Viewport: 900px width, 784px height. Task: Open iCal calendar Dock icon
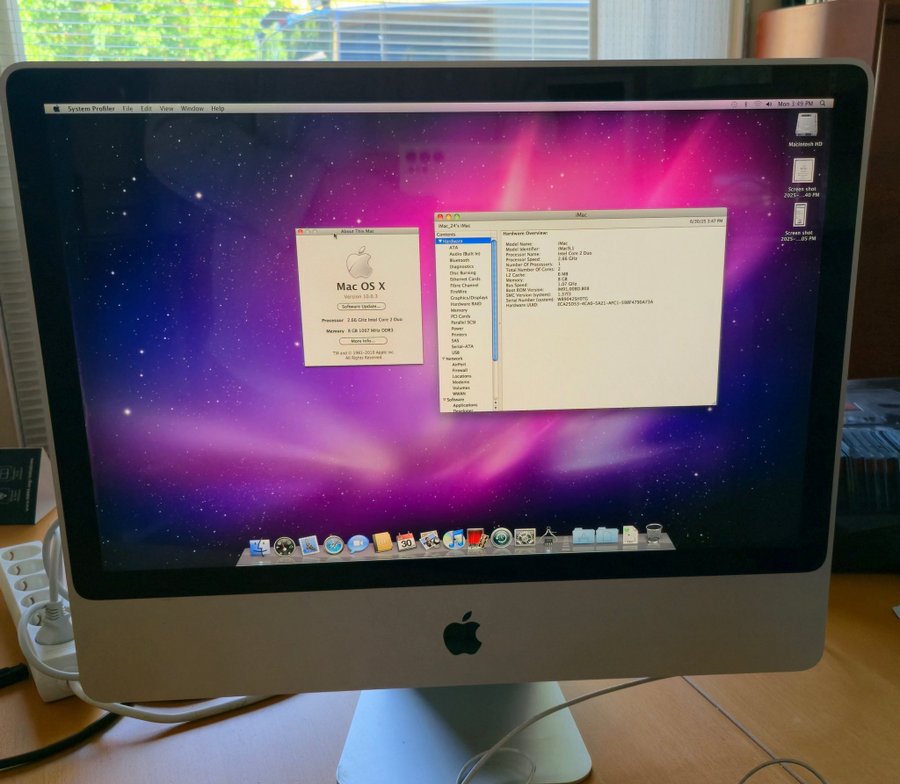pyautogui.click(x=405, y=542)
